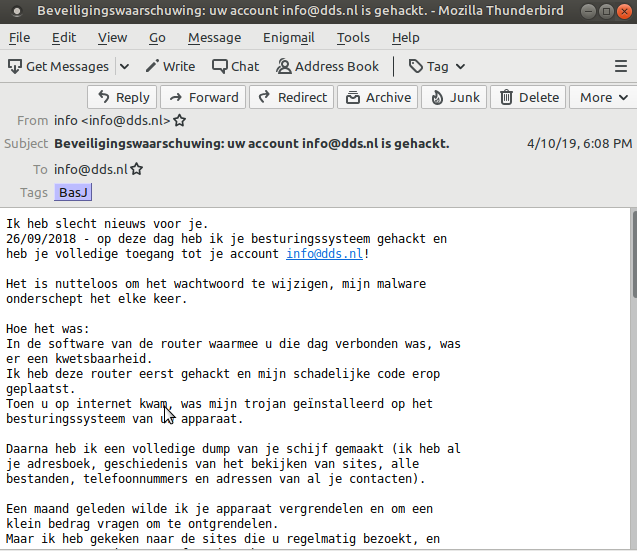Open the Go menu
The width and height of the screenshot is (637, 551).
click(x=157, y=38)
